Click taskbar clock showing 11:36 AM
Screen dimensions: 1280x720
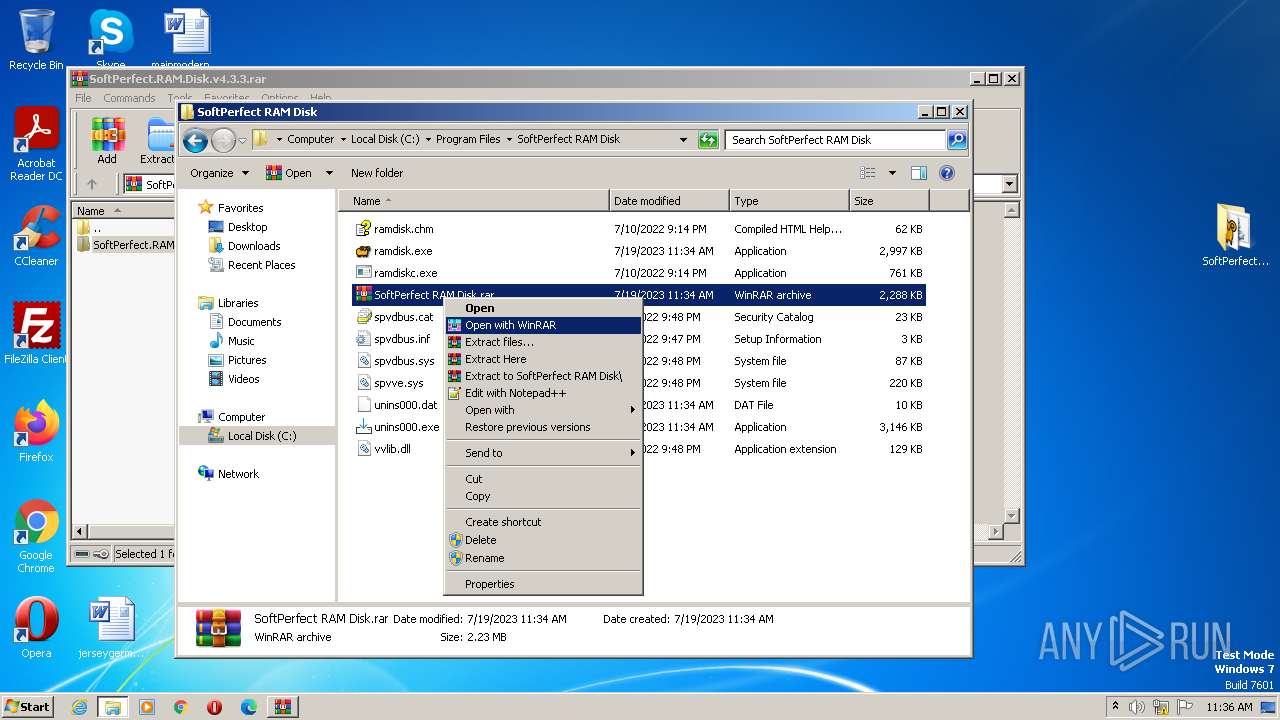coord(1229,707)
